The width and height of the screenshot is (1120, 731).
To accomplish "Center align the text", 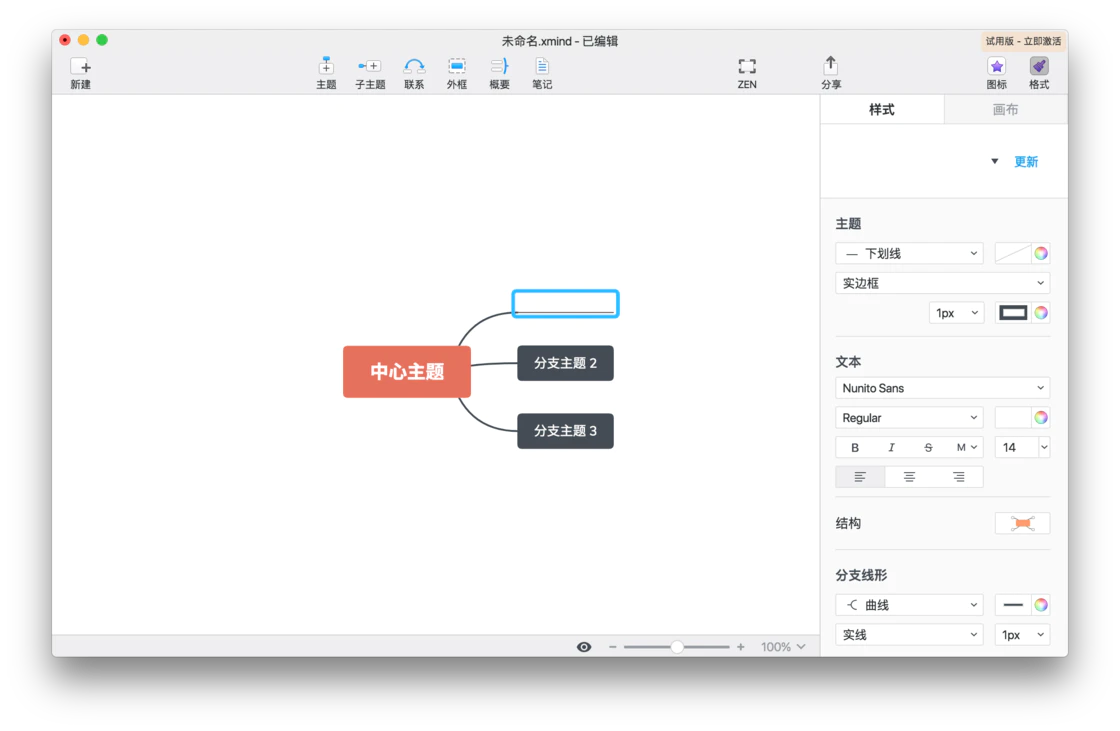I will point(909,477).
